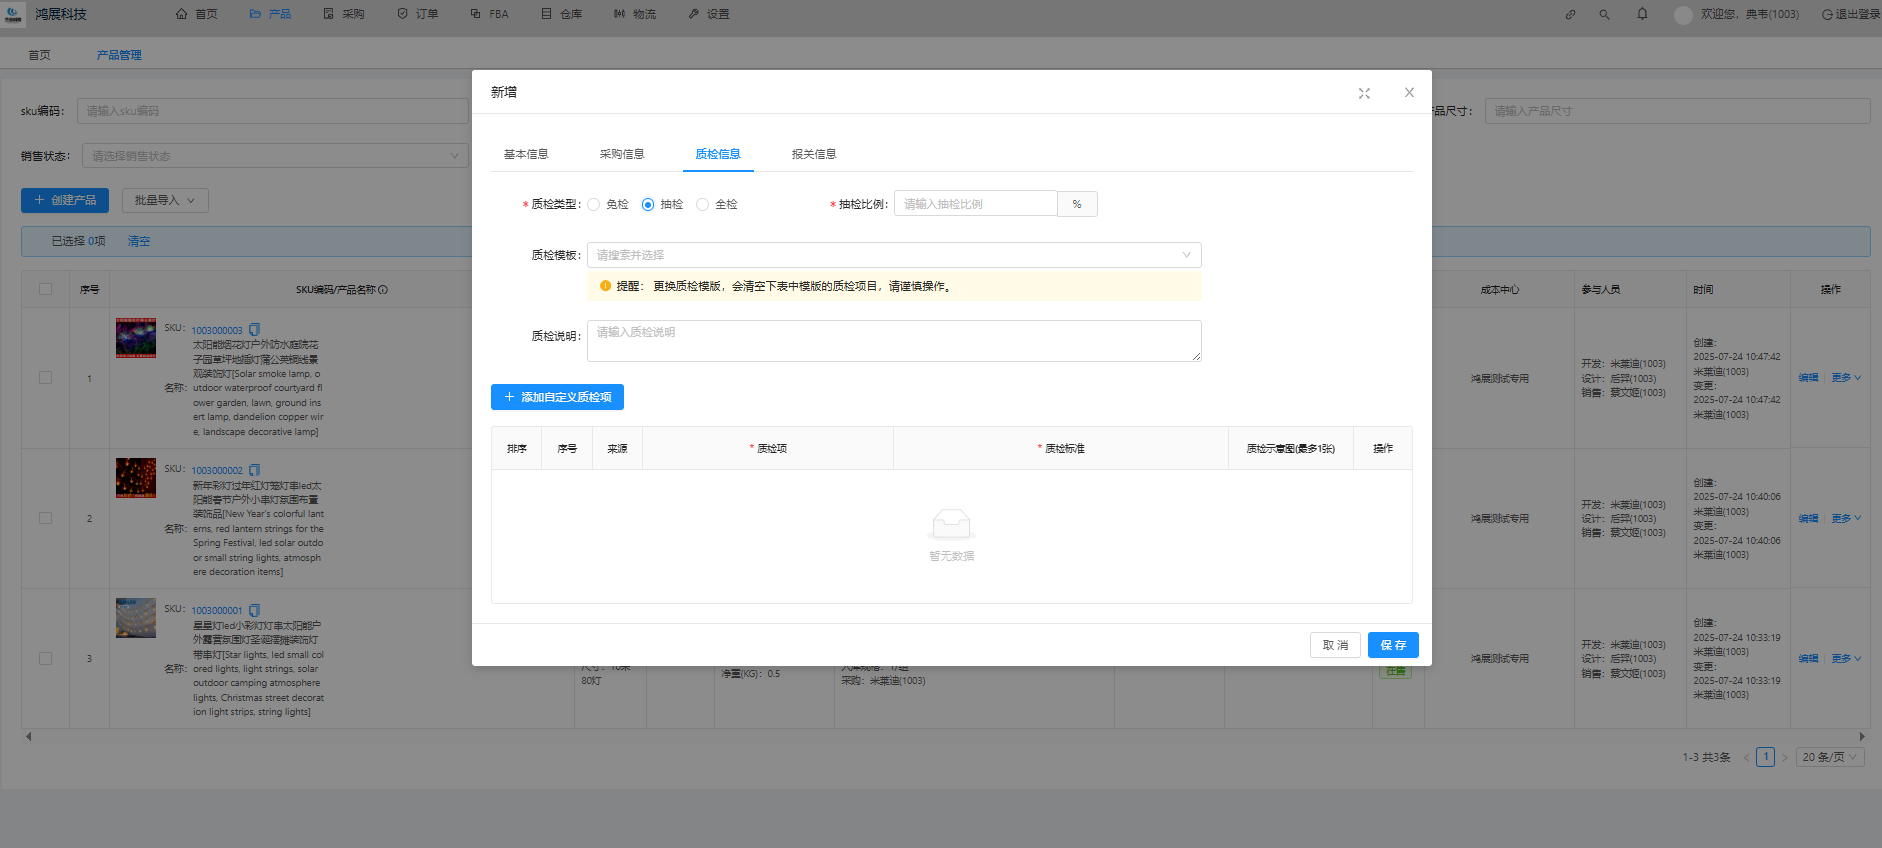Expand the 批量导入 dropdown button
This screenshot has height=848, width=1882.
pos(165,200)
